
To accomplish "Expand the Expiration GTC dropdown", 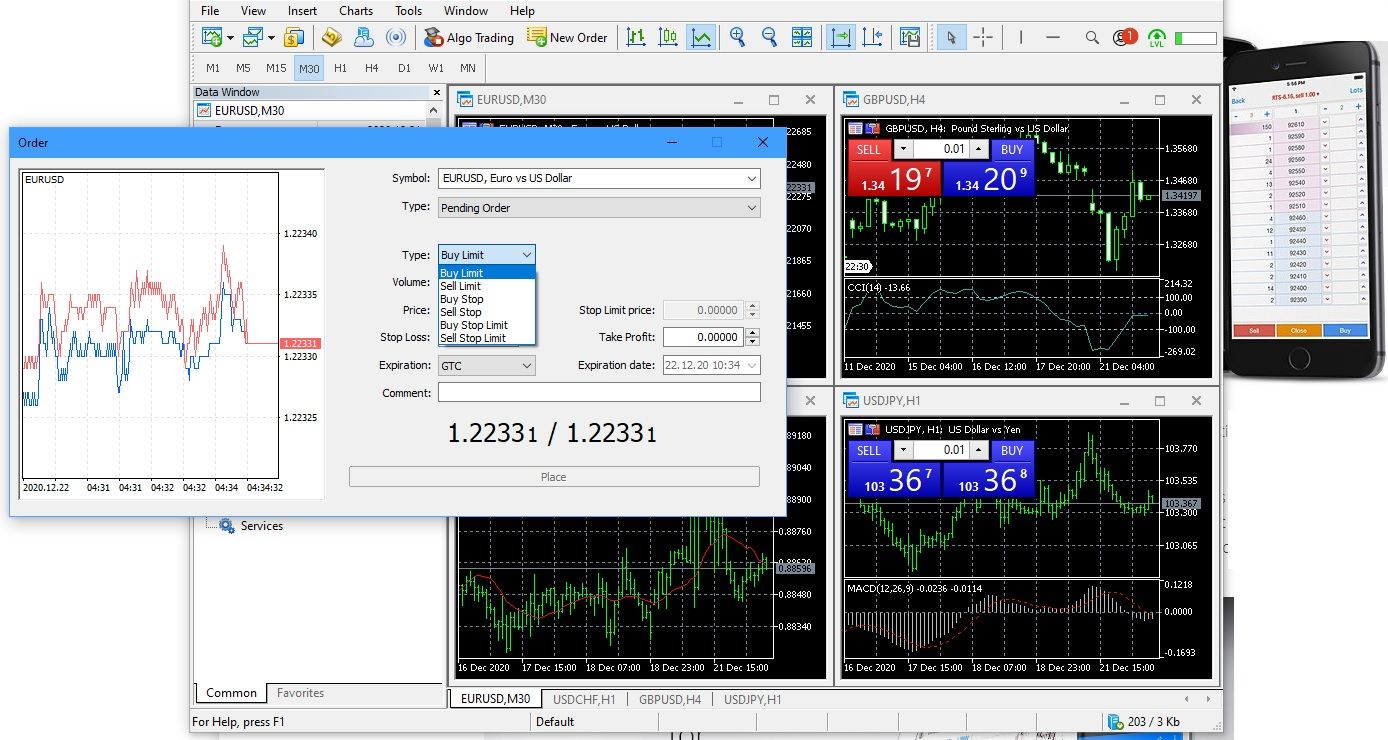I will [x=487, y=366].
